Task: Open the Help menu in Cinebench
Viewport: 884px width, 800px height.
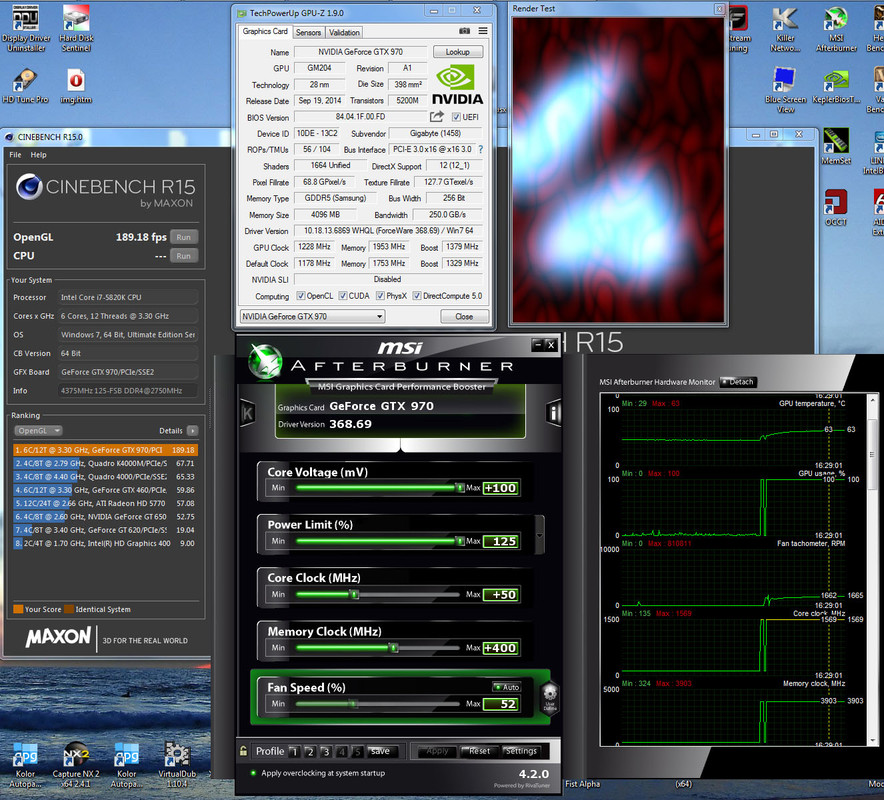Action: click(x=38, y=154)
